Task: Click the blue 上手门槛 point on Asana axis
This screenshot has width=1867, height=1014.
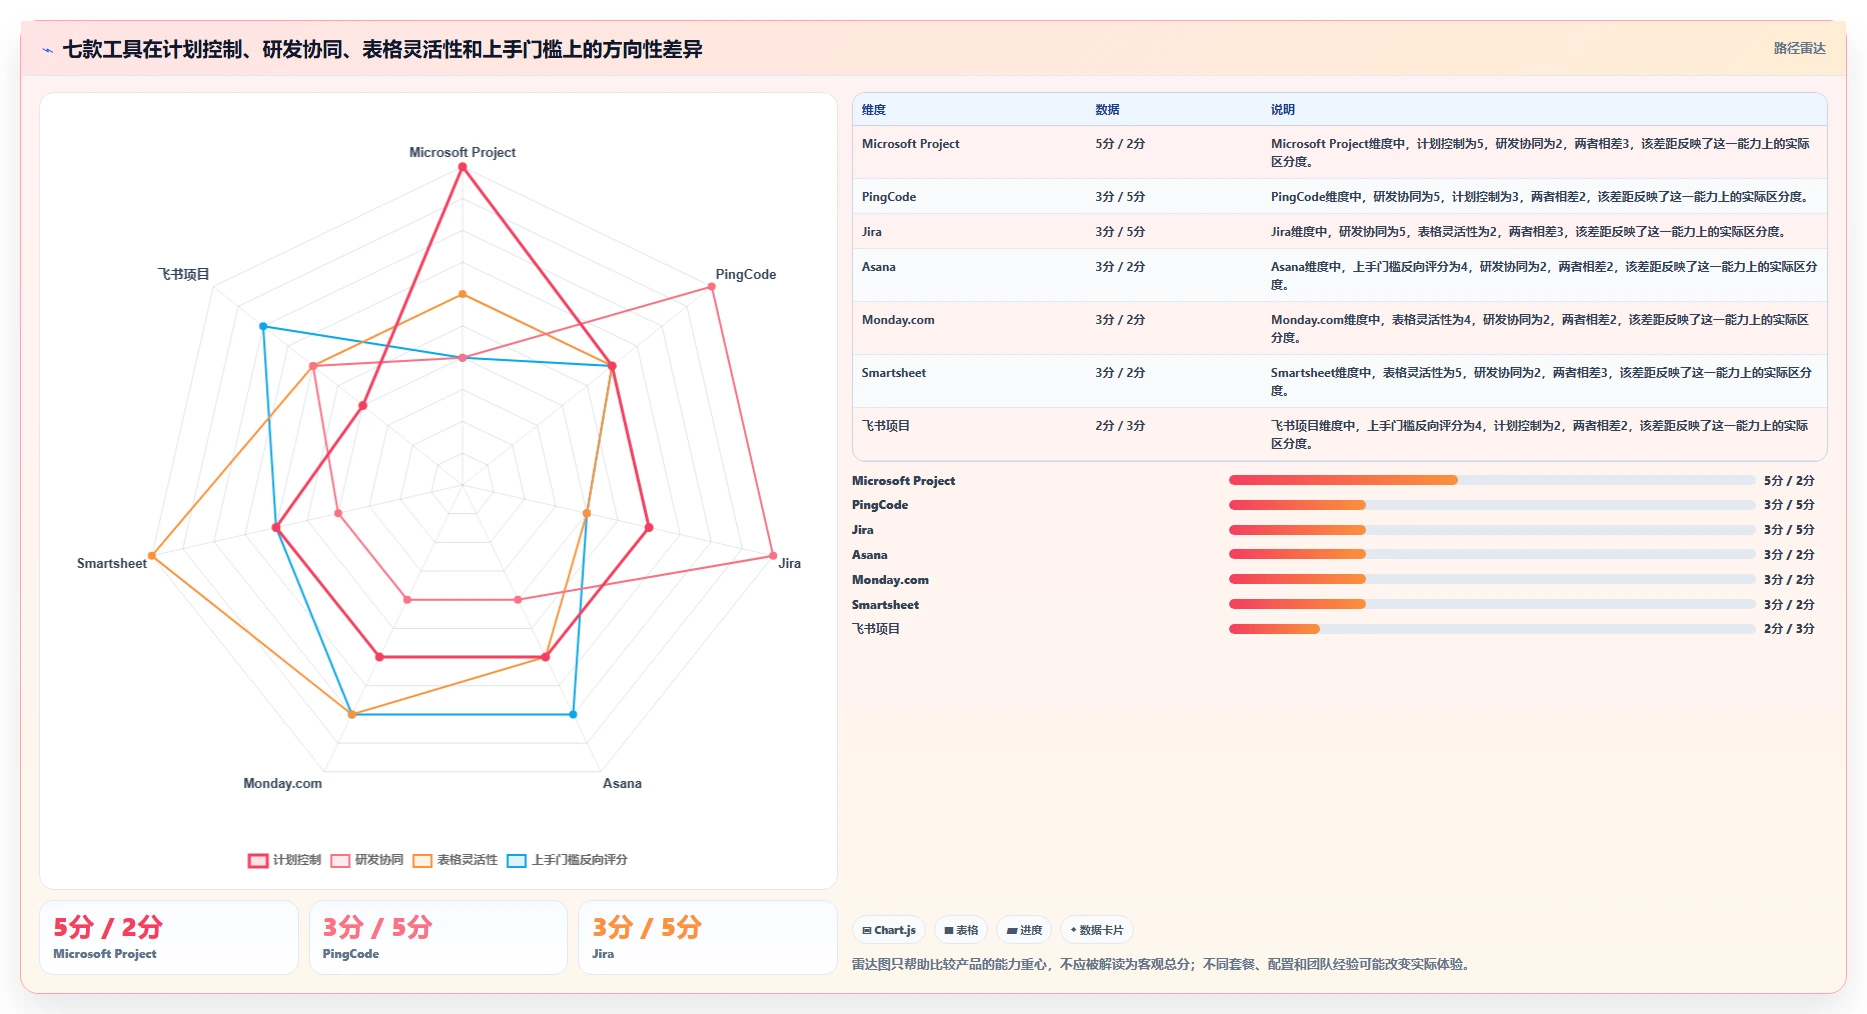Action: (x=573, y=714)
